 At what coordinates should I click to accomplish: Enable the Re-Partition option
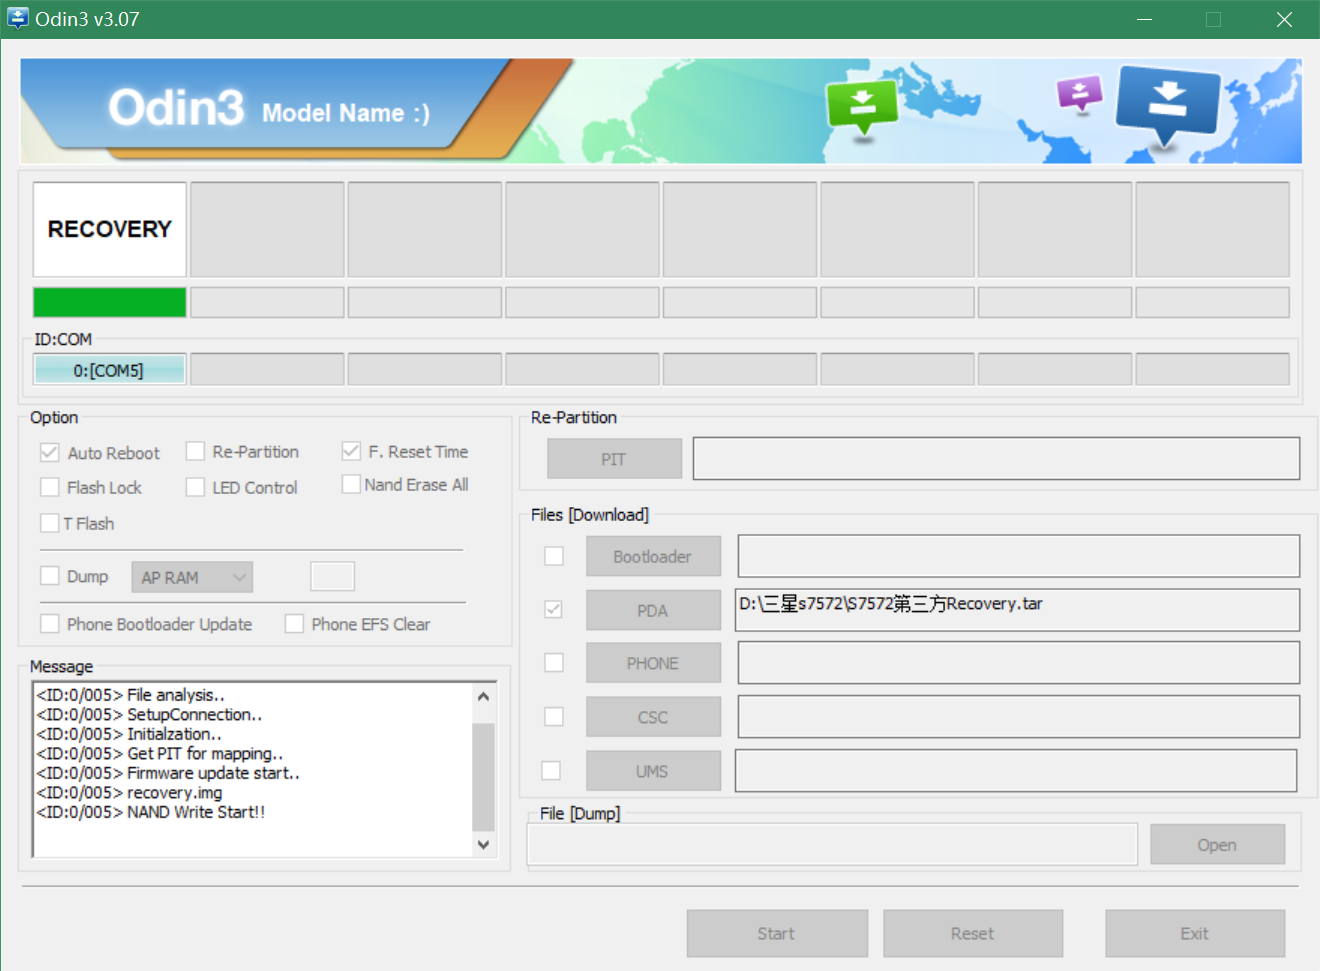(196, 452)
